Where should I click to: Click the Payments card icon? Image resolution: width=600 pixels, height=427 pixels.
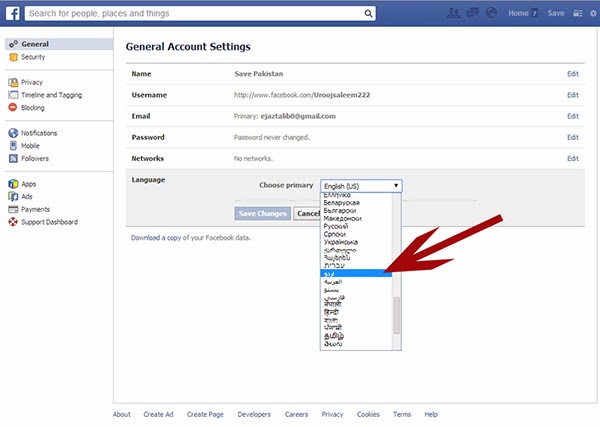tap(13, 209)
